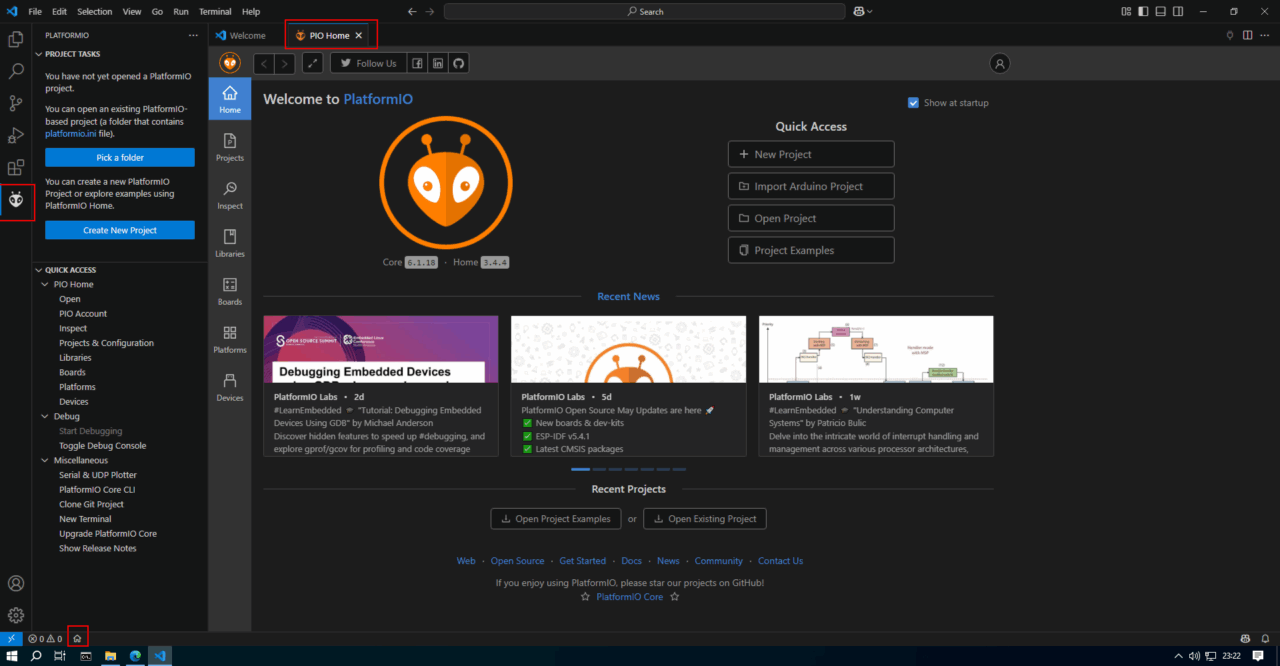Open the PlatformIO sidebar more actions ellipsis

pyautogui.click(x=194, y=35)
